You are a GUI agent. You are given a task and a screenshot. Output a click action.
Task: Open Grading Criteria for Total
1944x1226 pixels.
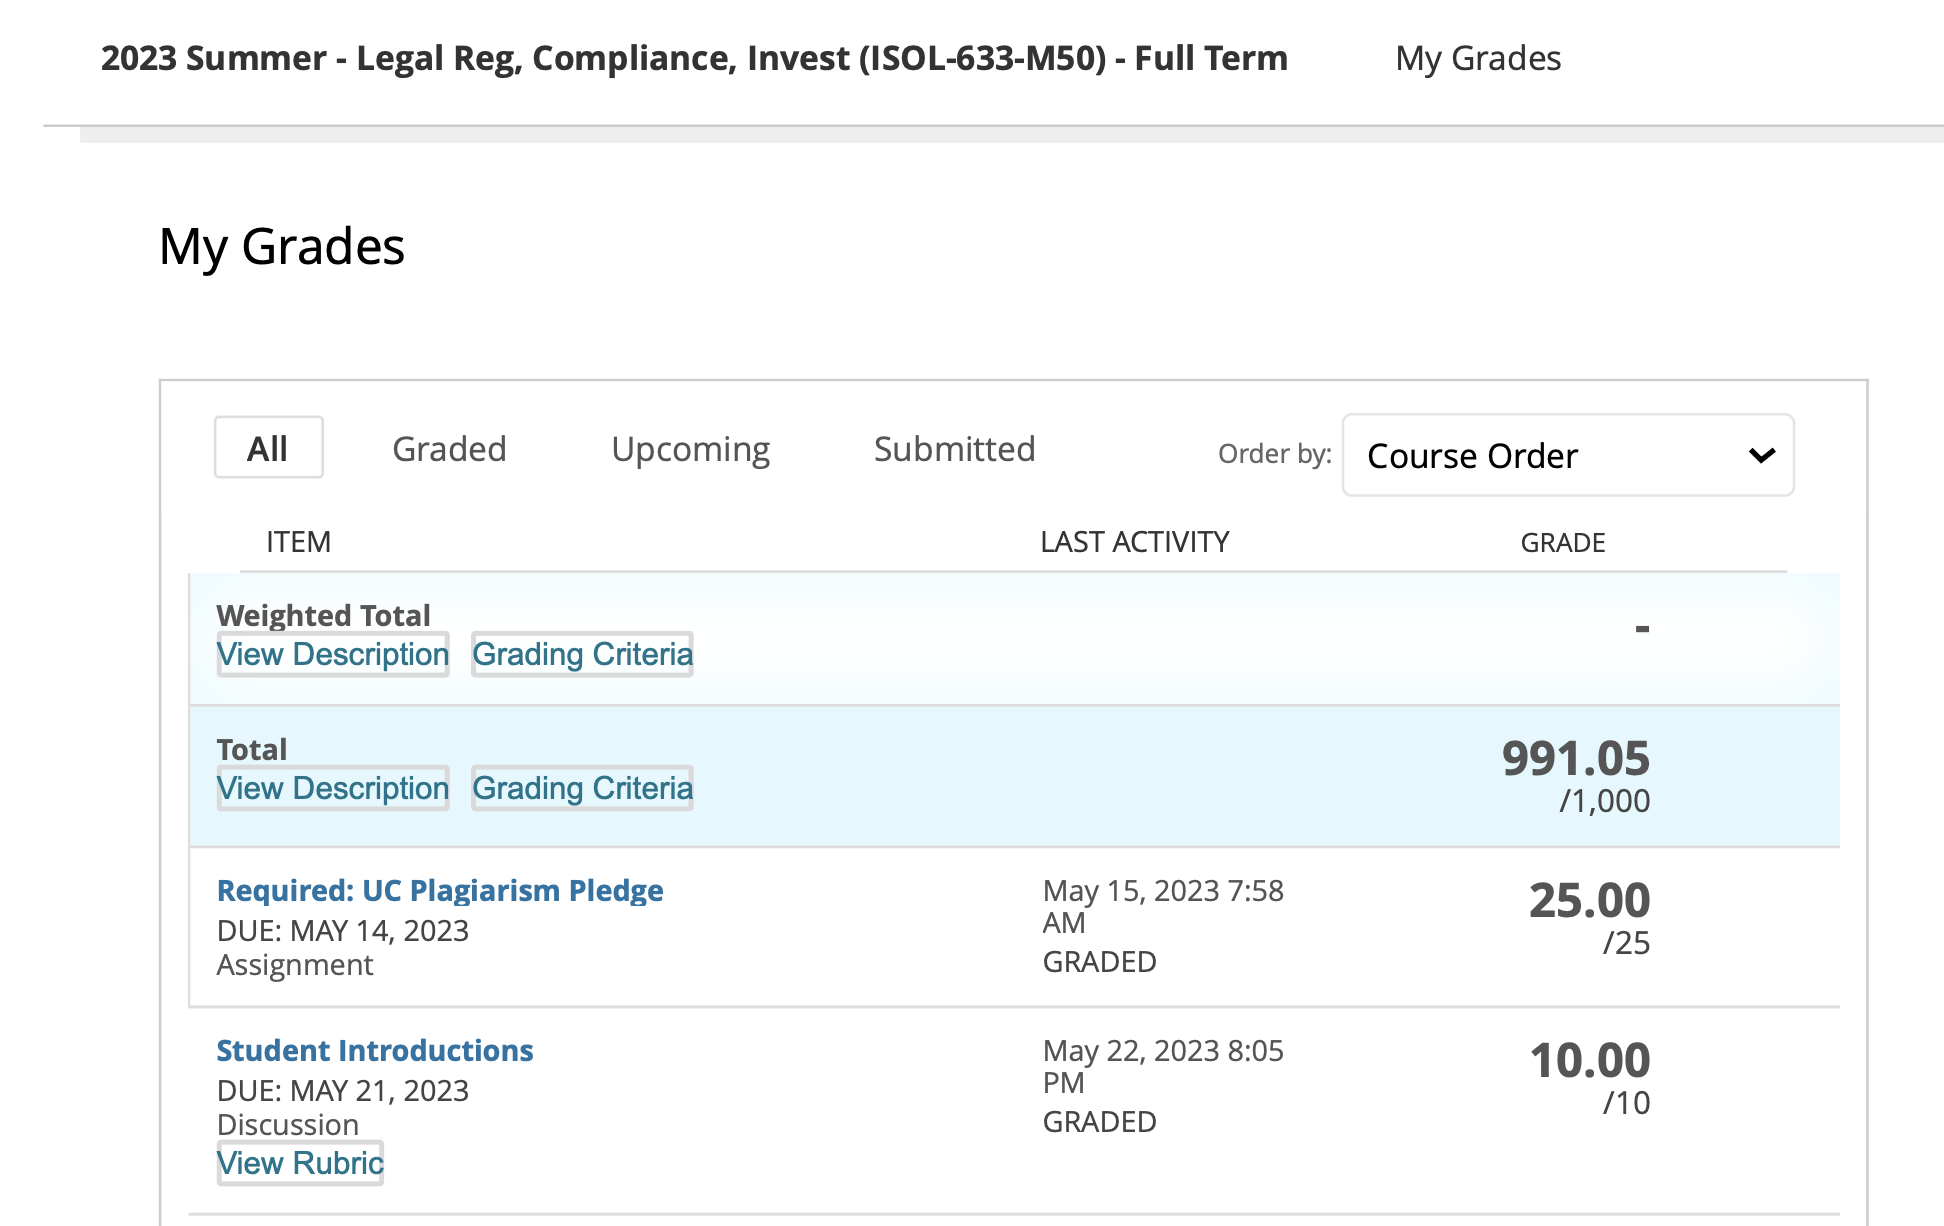(x=582, y=788)
